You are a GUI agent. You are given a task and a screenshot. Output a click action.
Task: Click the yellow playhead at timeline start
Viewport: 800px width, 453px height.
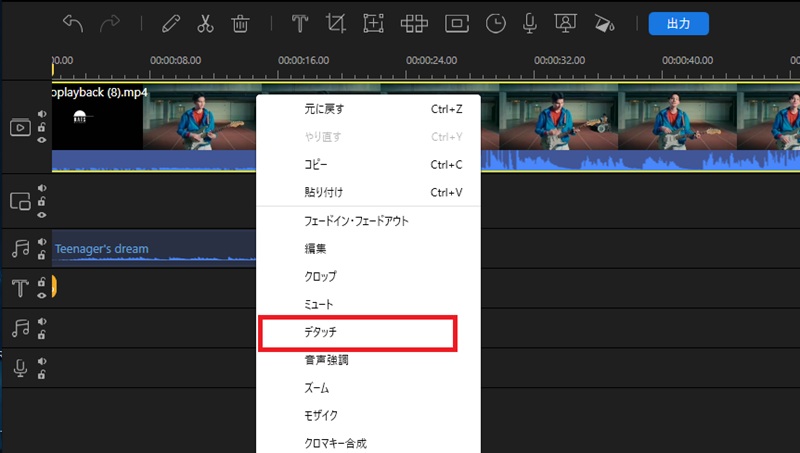click(x=53, y=69)
